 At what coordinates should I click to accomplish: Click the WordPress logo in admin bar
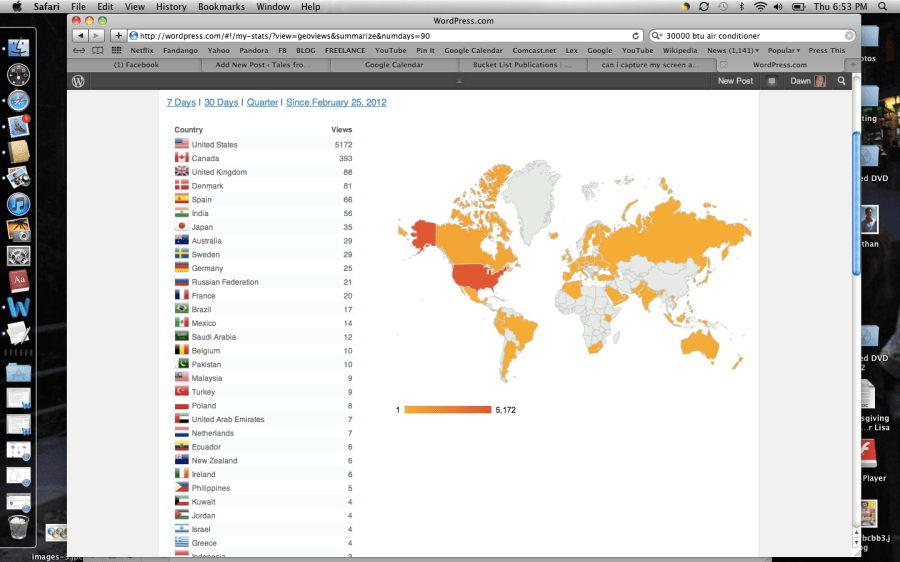tap(78, 81)
